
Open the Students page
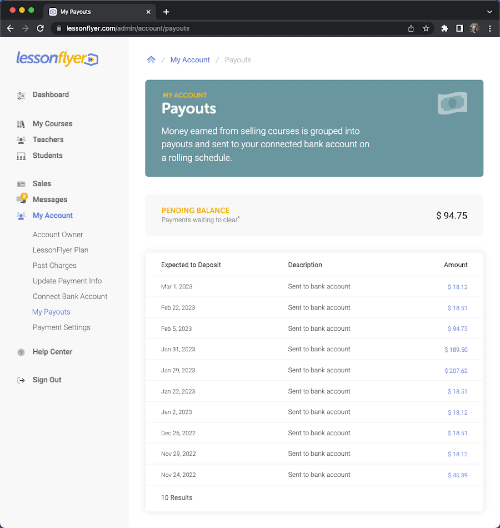point(47,155)
